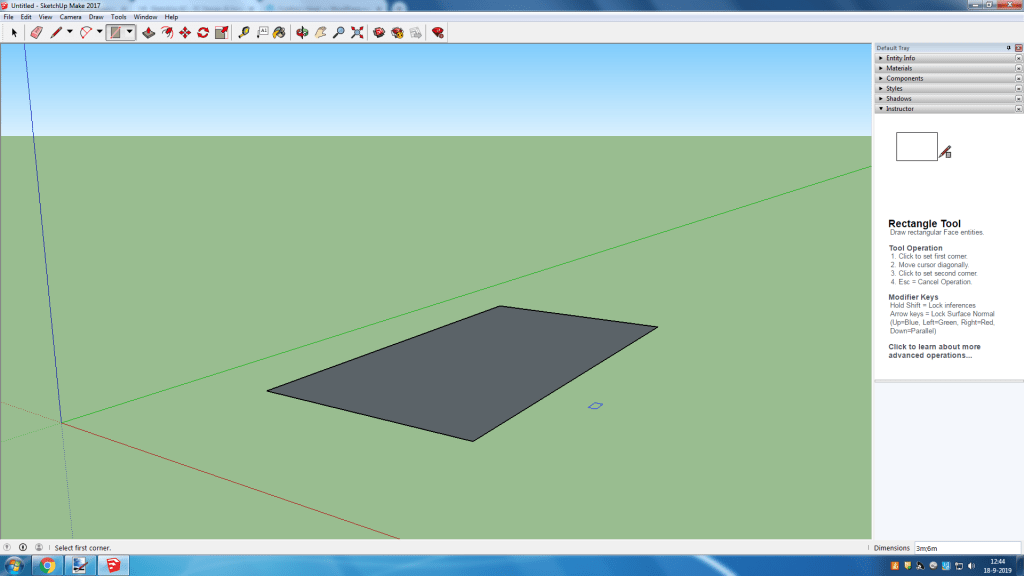
Task: Expand the Shadows panel
Action: (x=898, y=98)
